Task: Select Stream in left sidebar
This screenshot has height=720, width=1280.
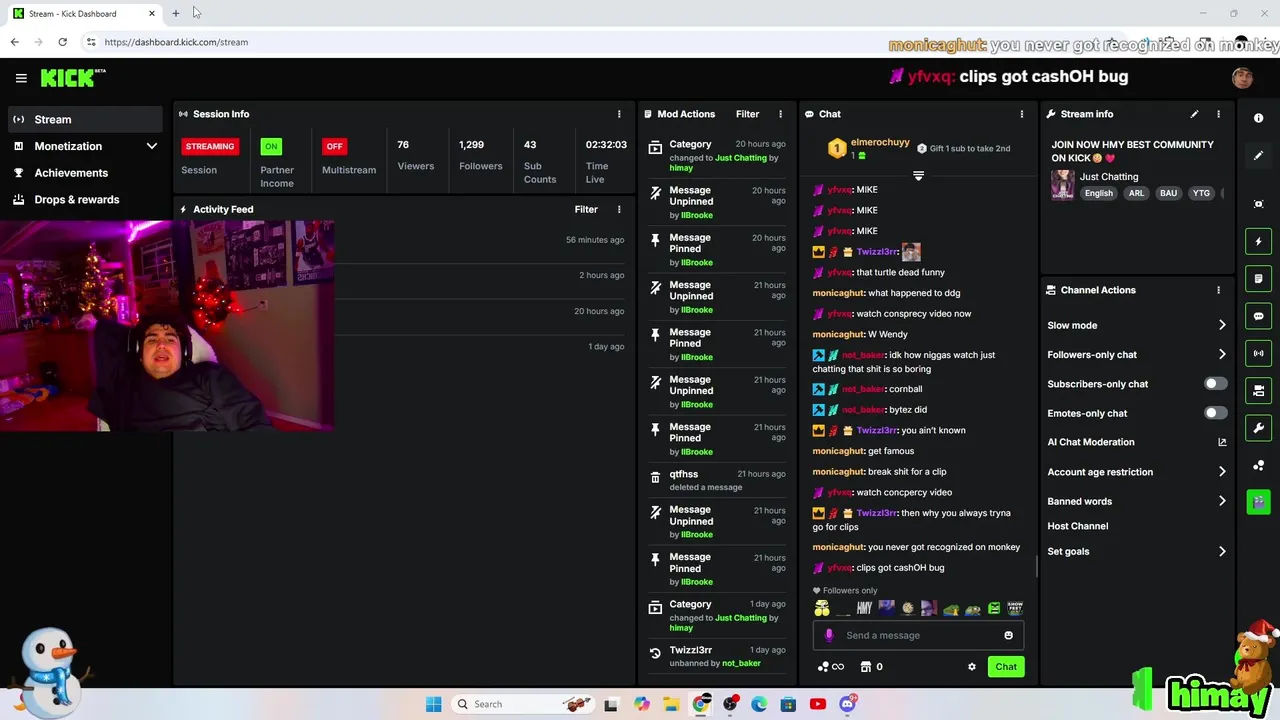Action: tap(86, 119)
